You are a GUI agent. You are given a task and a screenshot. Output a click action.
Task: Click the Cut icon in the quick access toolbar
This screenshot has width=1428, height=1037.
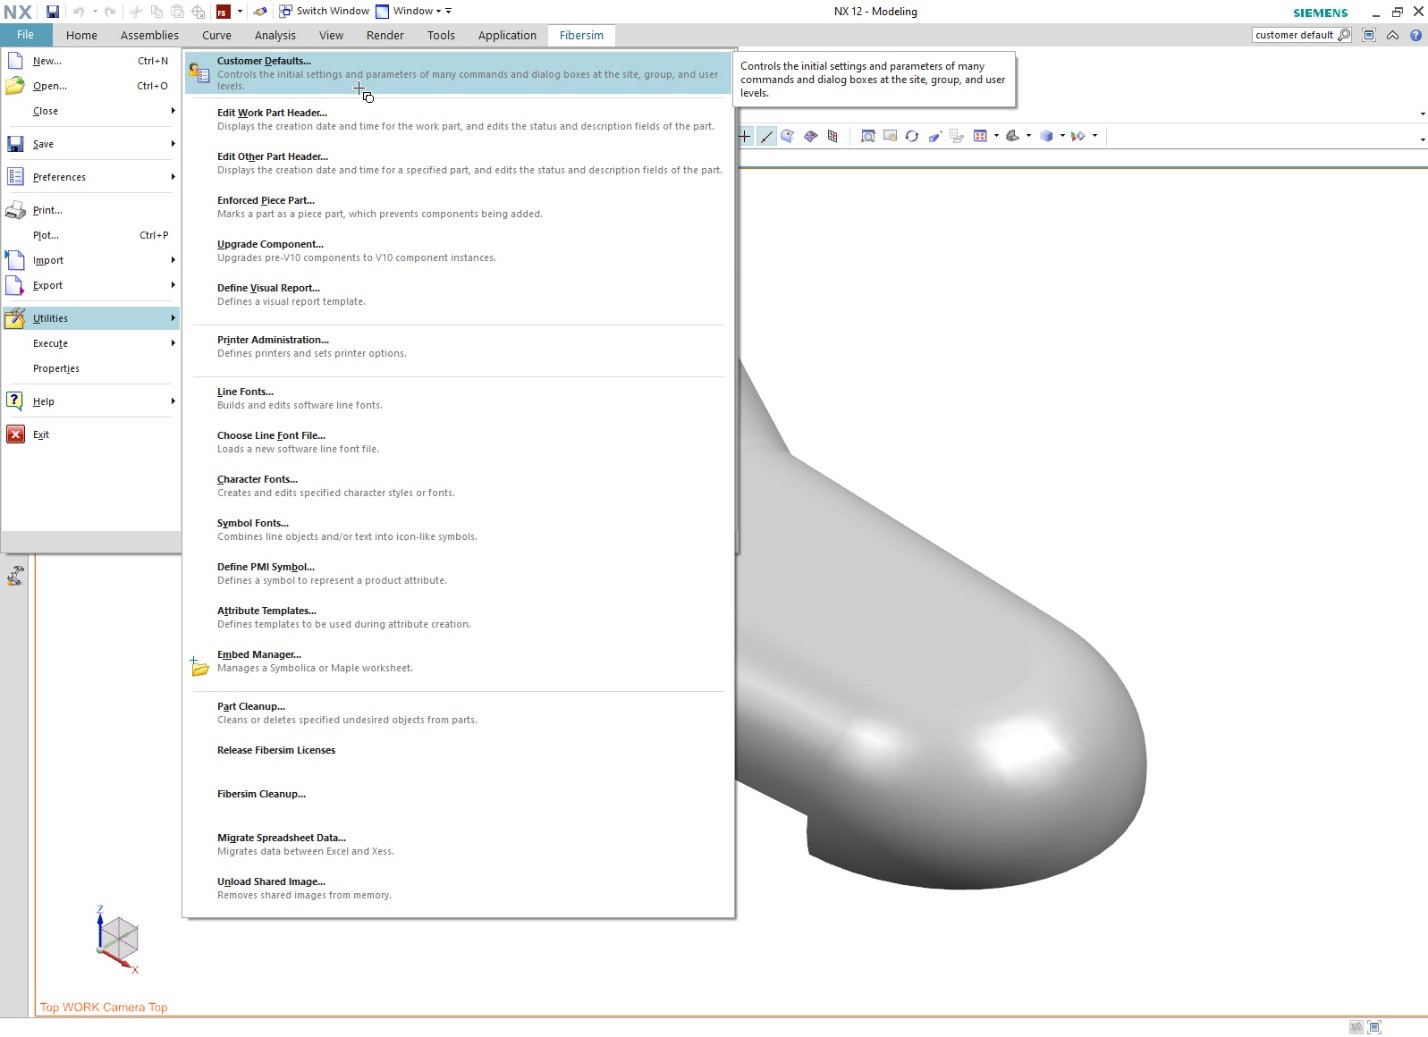135,11
